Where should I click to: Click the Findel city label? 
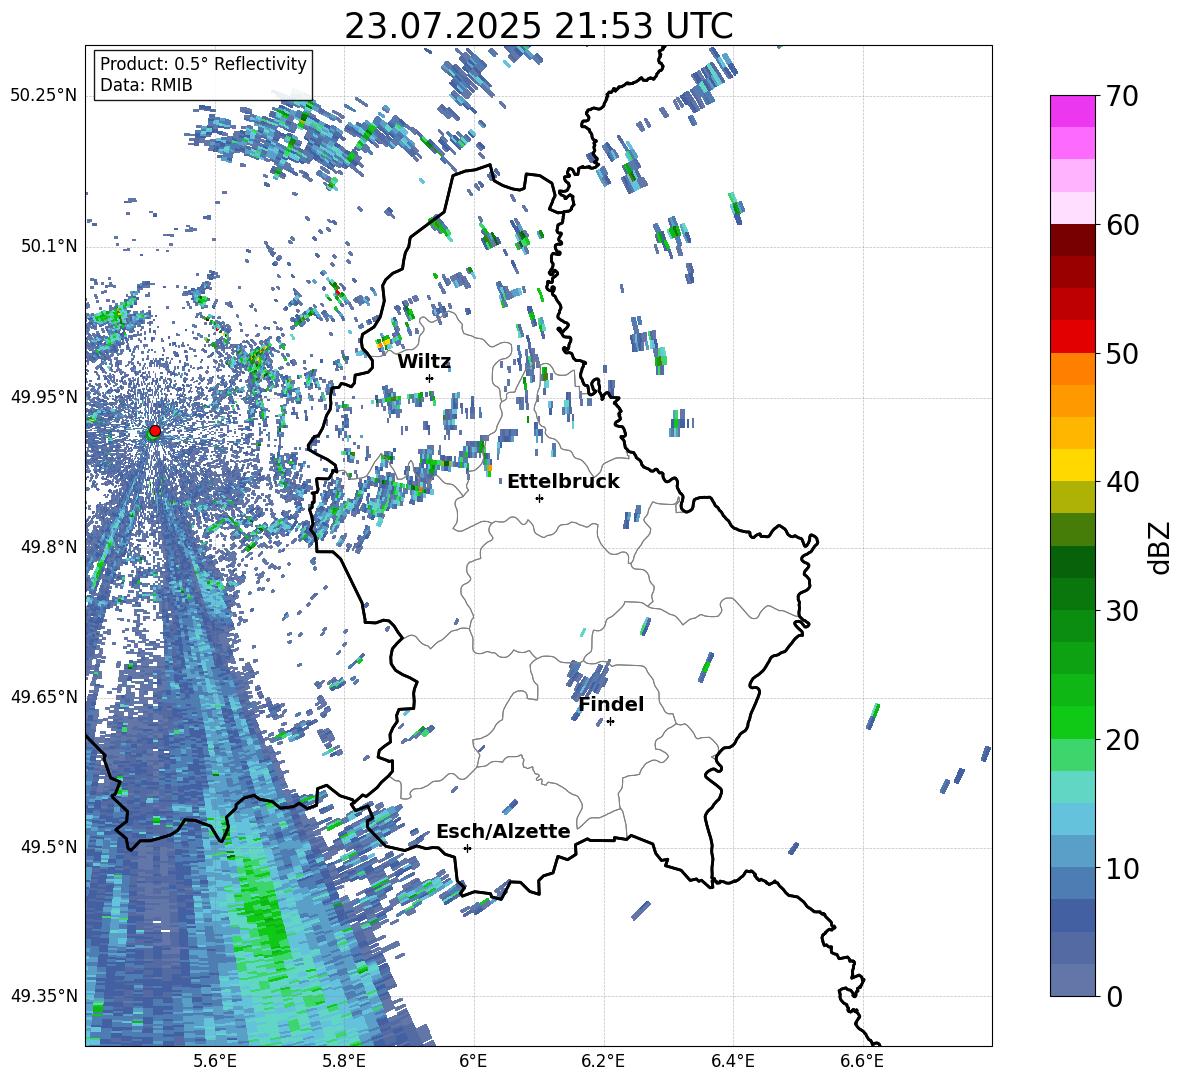click(x=611, y=704)
